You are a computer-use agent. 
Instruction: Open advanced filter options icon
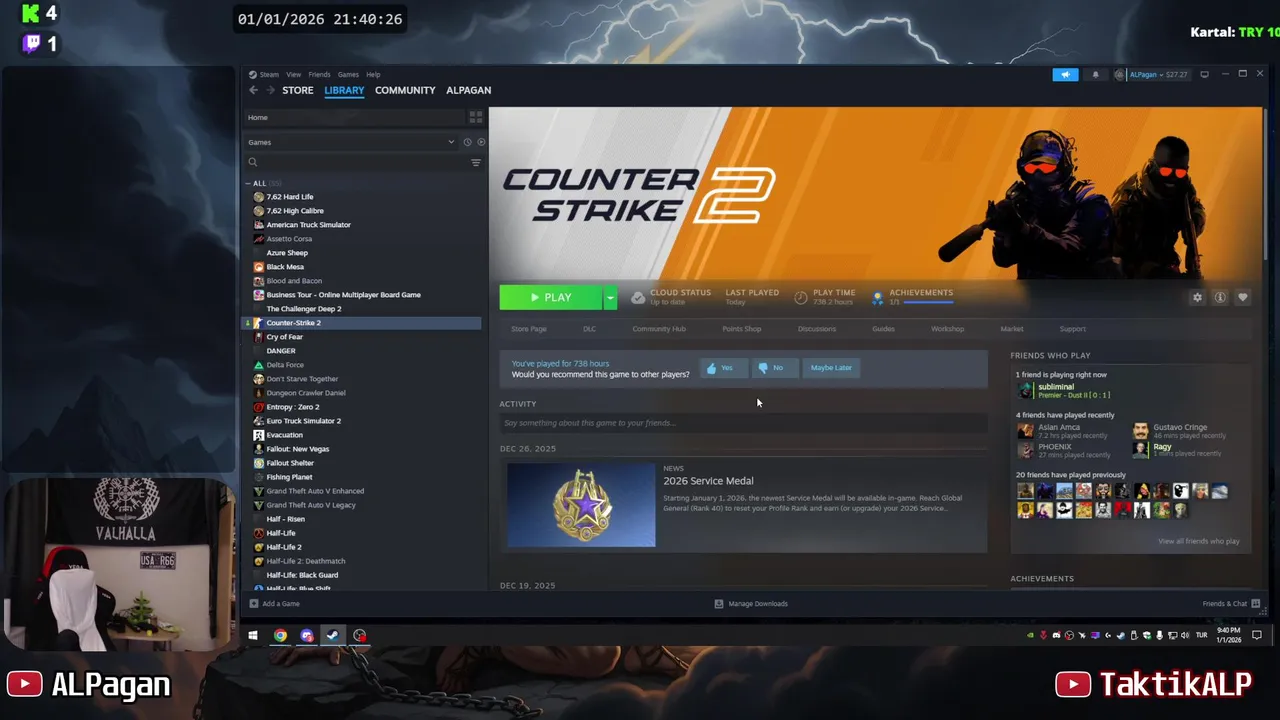coord(476,162)
